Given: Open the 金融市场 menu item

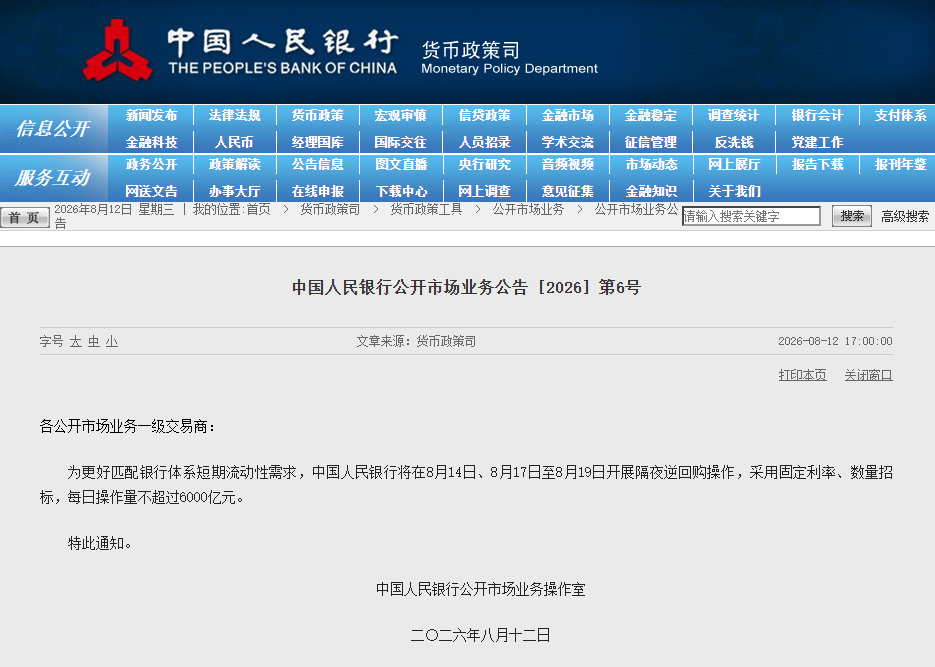Looking at the screenshot, I should (x=568, y=115).
